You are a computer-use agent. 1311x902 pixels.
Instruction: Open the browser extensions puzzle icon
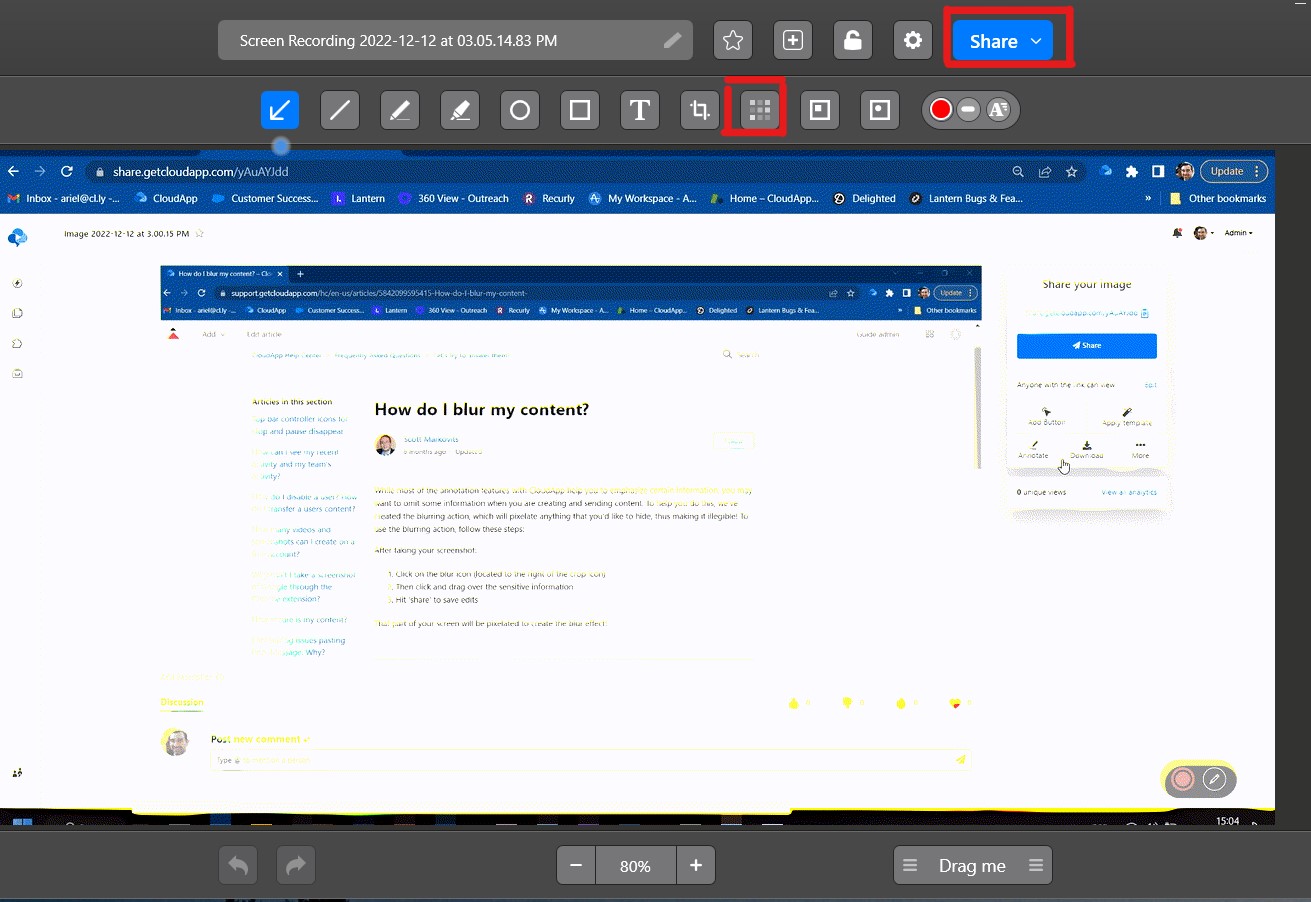click(1132, 171)
